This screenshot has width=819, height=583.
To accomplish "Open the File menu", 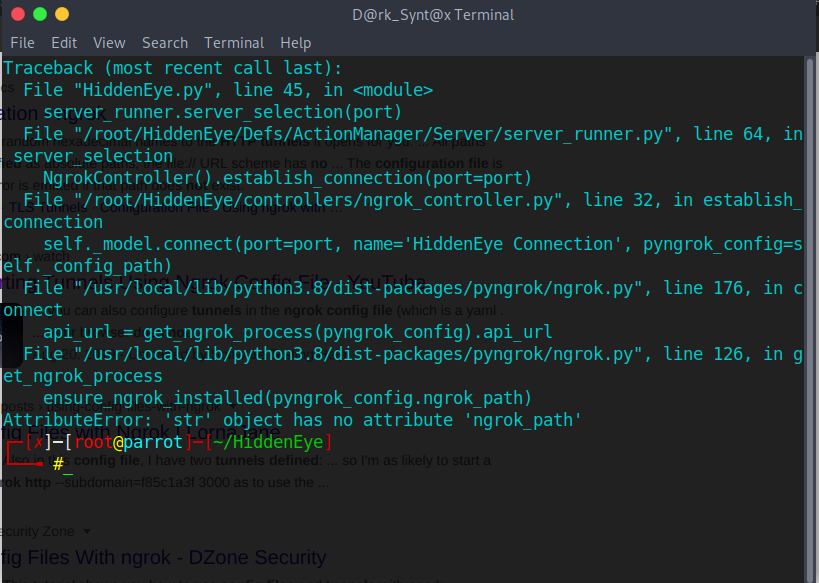I will [x=22, y=43].
